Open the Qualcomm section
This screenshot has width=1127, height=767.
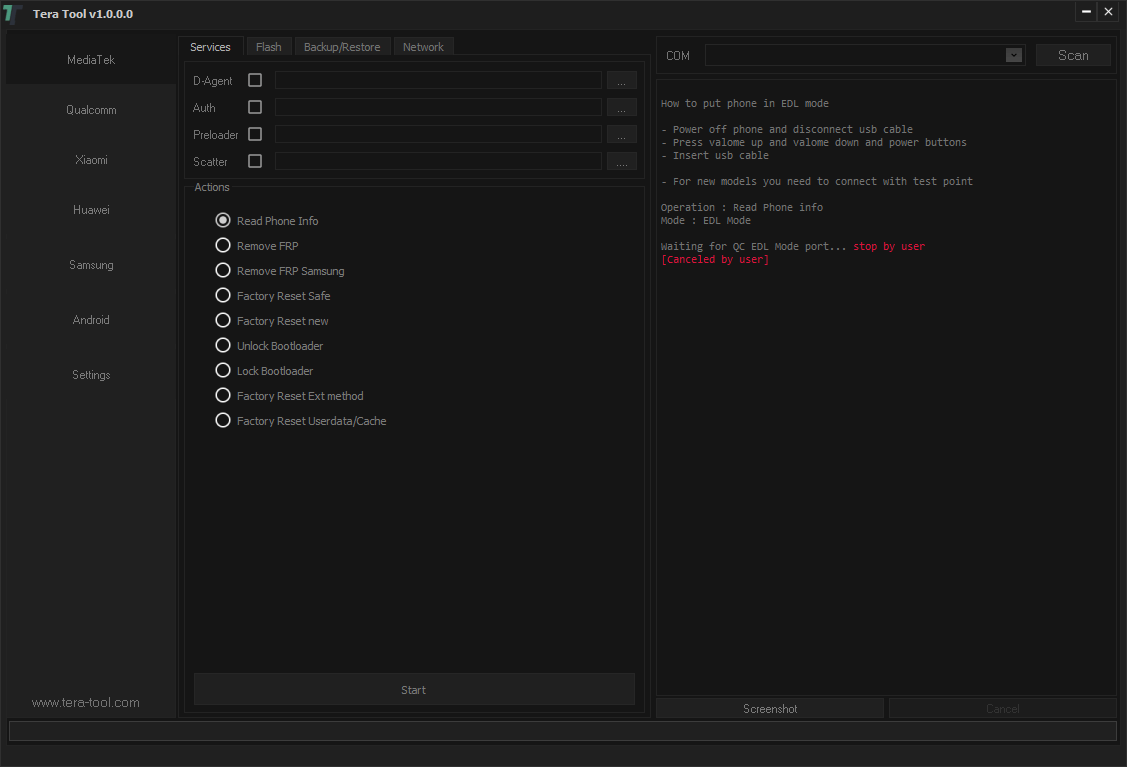pyautogui.click(x=90, y=109)
